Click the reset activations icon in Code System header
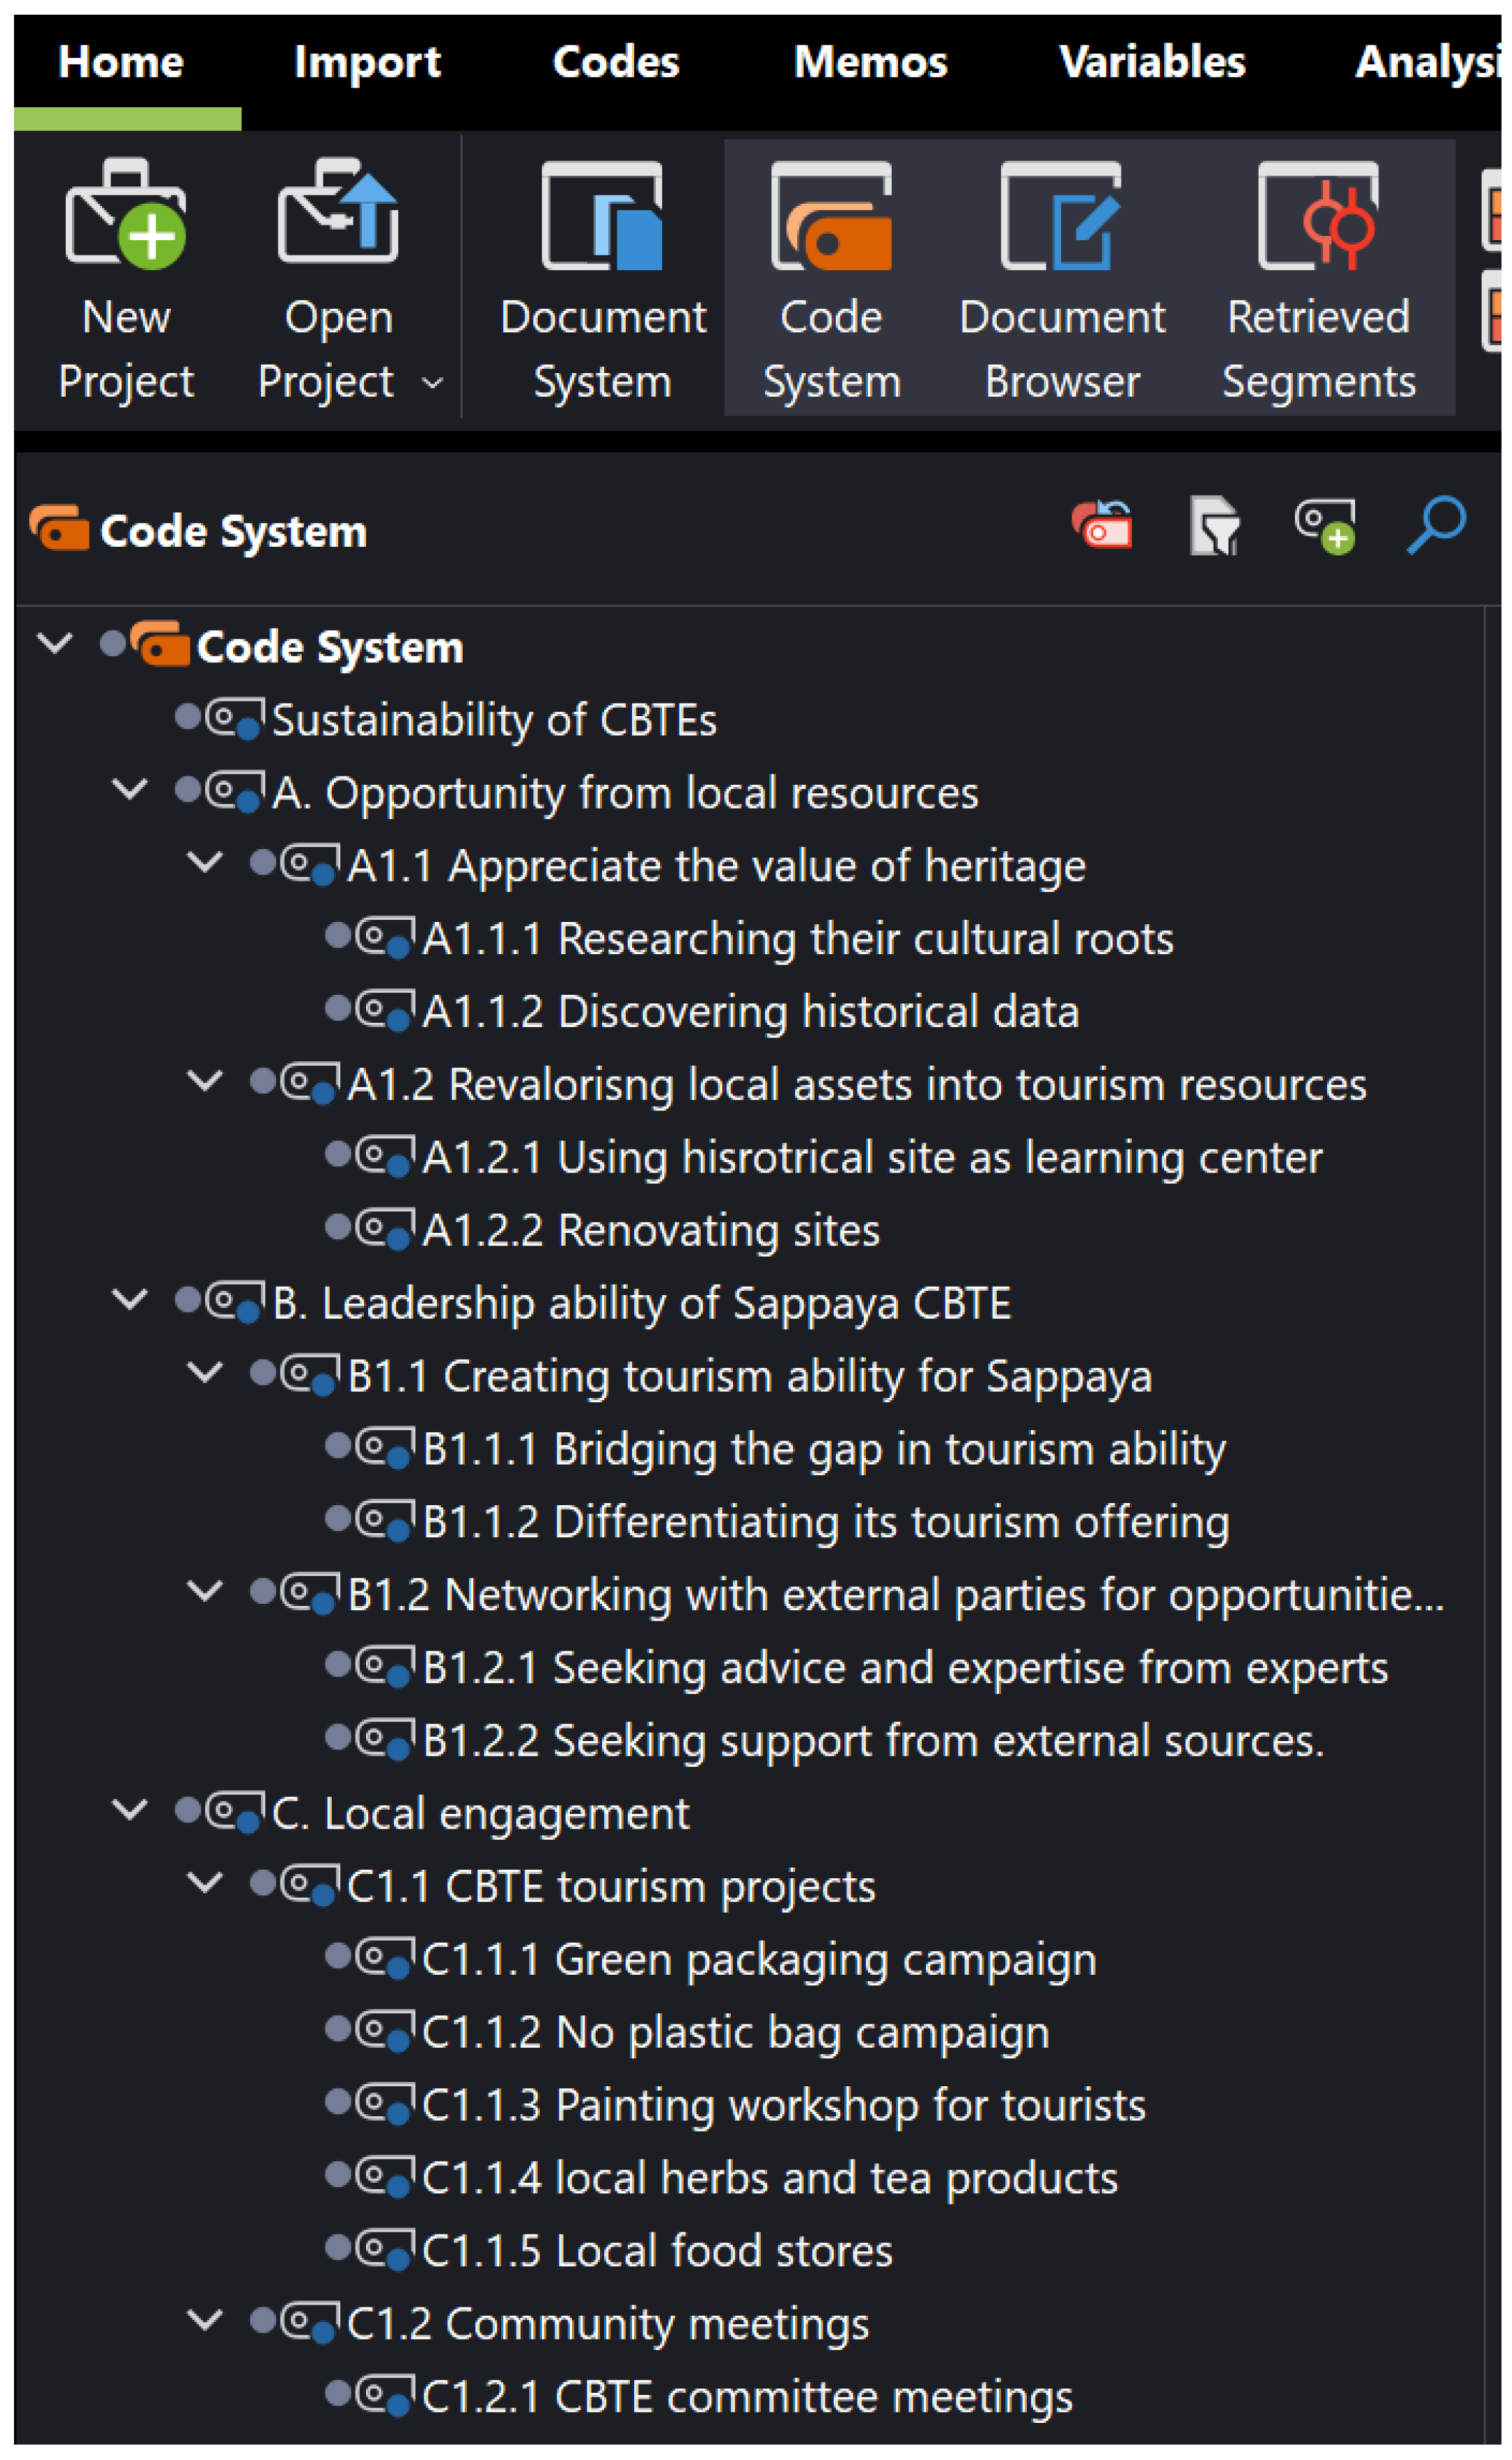Viewport: 1512px width, 2460px height. tap(1101, 525)
